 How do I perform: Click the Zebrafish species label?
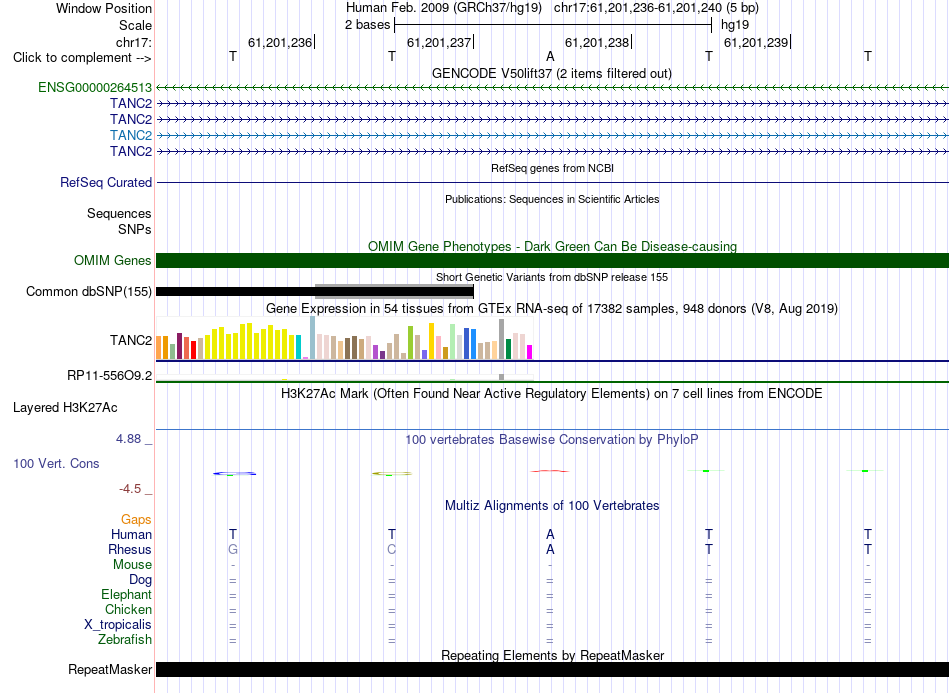[x=125, y=639]
